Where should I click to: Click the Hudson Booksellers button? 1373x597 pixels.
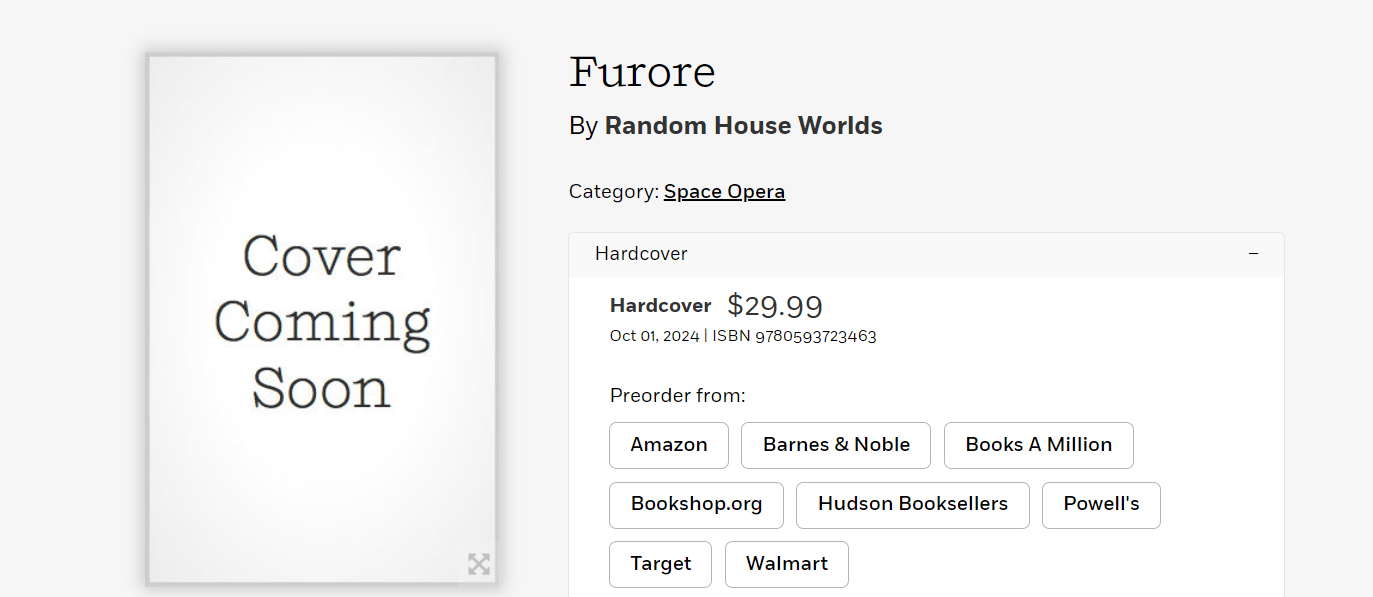pyautogui.click(x=912, y=504)
